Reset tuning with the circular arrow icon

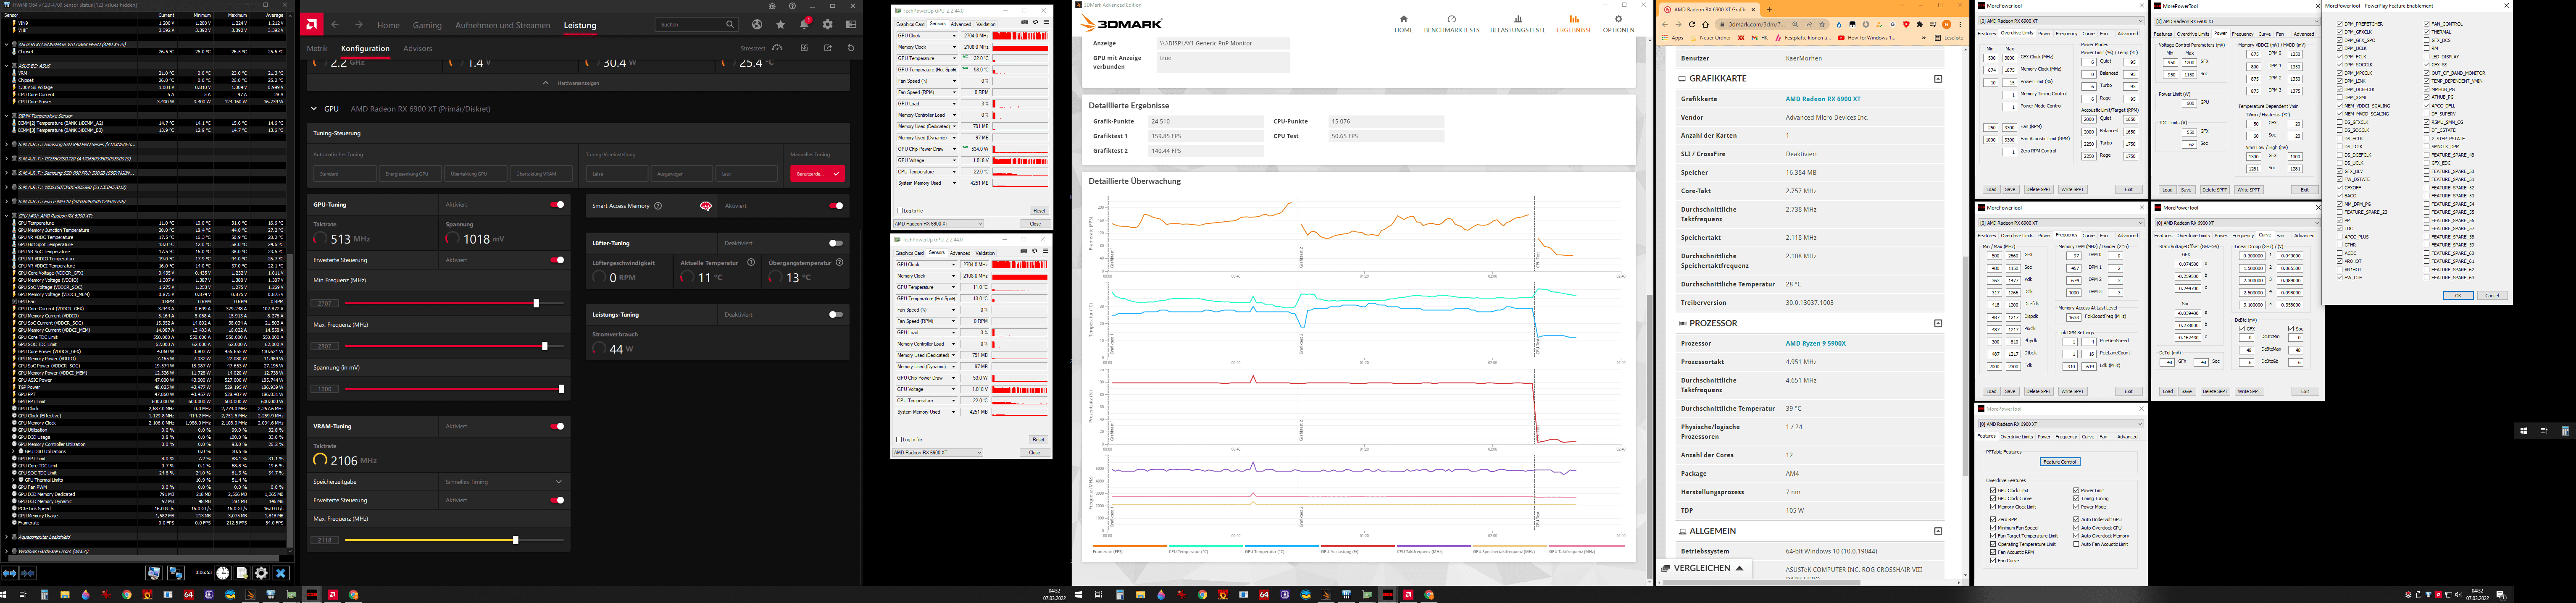pyautogui.click(x=851, y=48)
